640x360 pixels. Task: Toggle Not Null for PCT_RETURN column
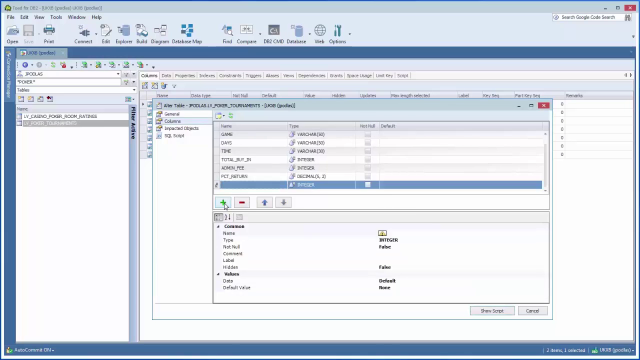(x=368, y=176)
